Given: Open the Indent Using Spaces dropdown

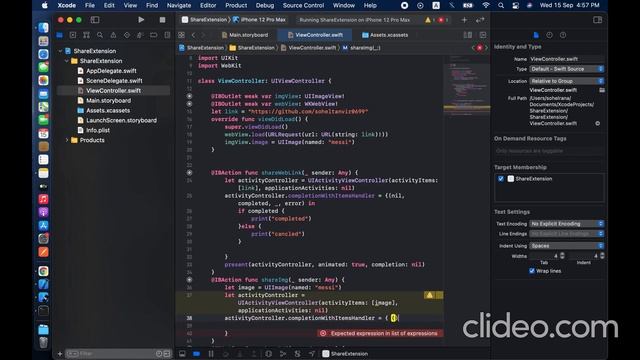Looking at the screenshot, I should tap(567, 246).
